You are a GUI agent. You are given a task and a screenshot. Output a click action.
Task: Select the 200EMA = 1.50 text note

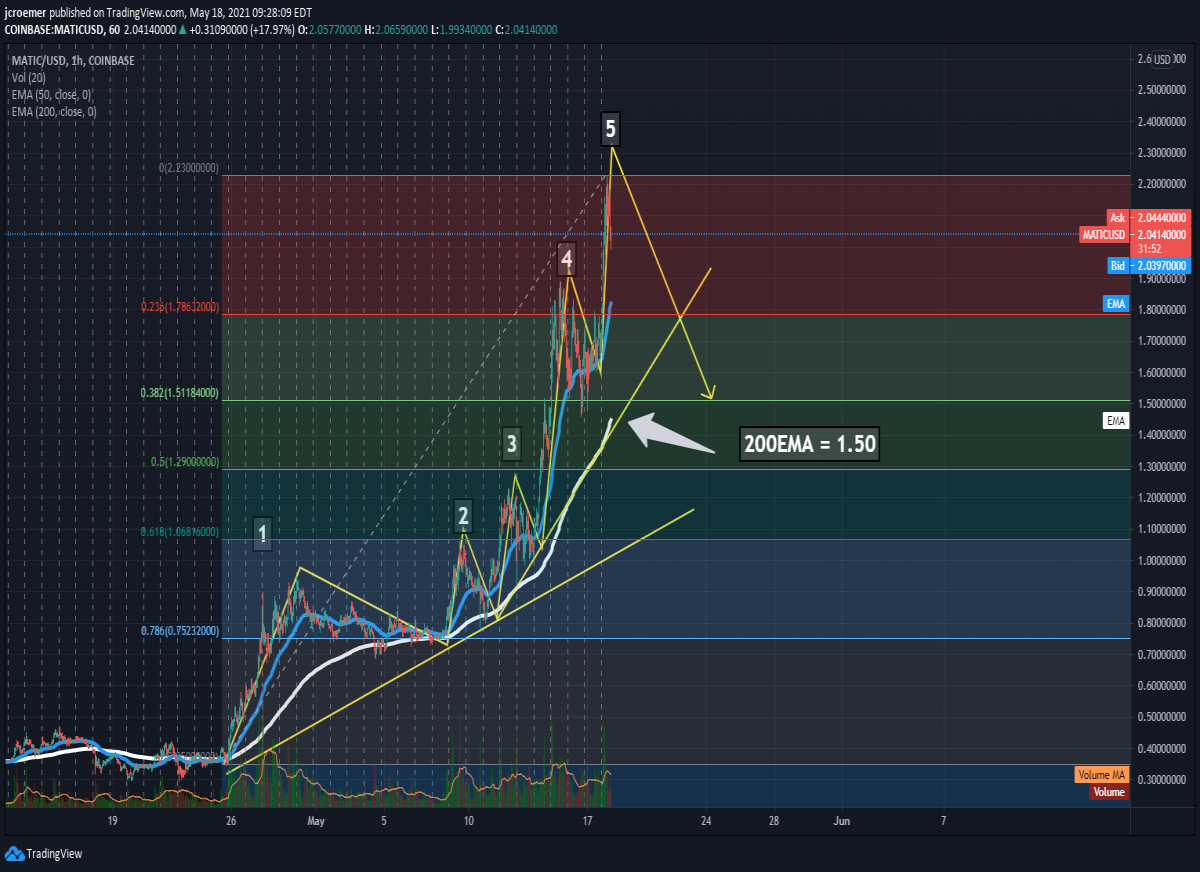tap(810, 443)
